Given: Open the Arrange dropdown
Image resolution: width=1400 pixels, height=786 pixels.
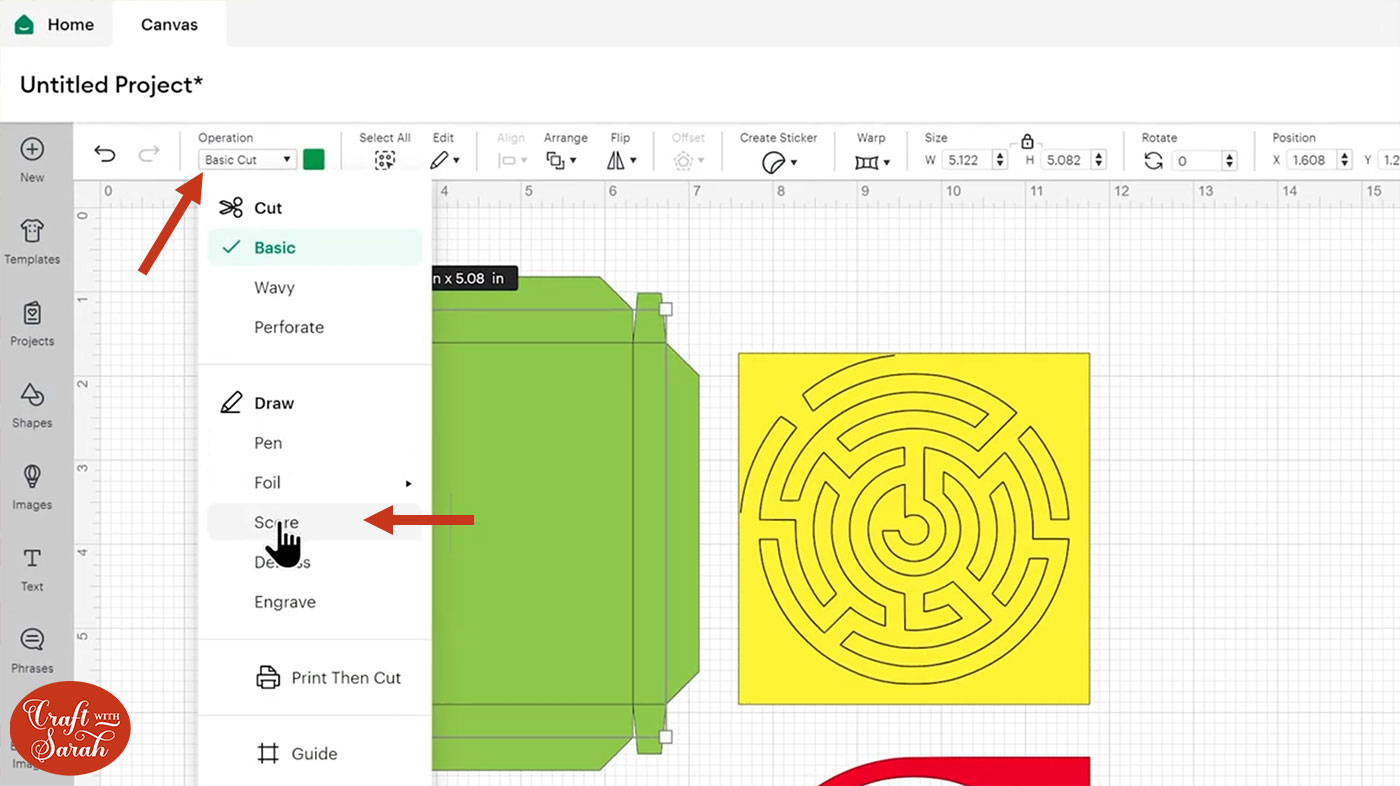Looking at the screenshot, I should (562, 161).
